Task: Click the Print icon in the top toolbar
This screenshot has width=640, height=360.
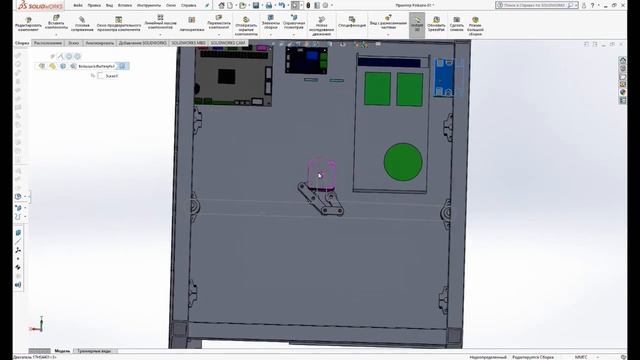Action: 269,5
